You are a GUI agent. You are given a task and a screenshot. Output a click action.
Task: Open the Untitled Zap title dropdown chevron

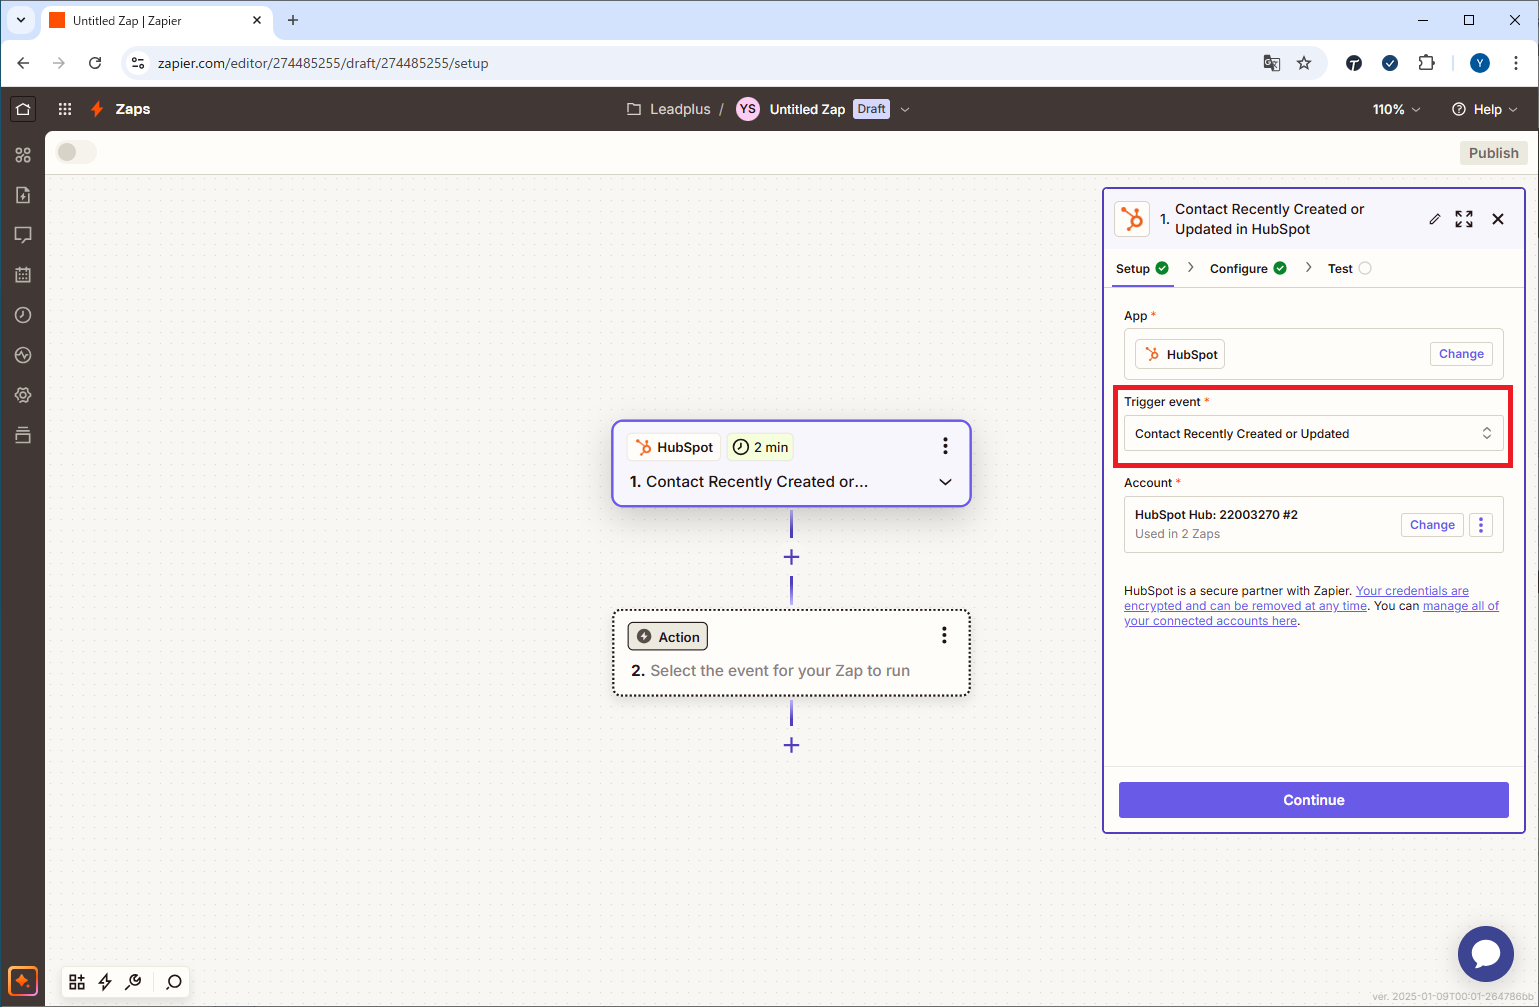pos(905,109)
